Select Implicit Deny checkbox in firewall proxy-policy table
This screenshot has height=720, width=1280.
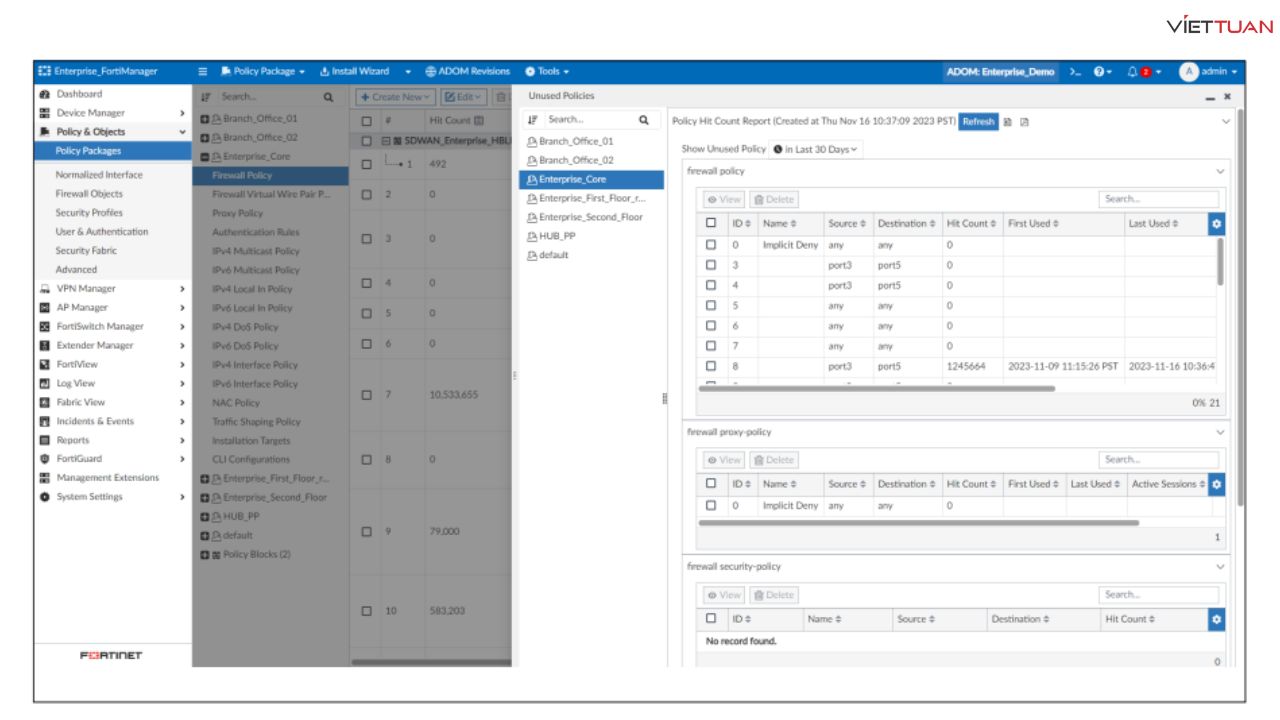[x=712, y=506]
